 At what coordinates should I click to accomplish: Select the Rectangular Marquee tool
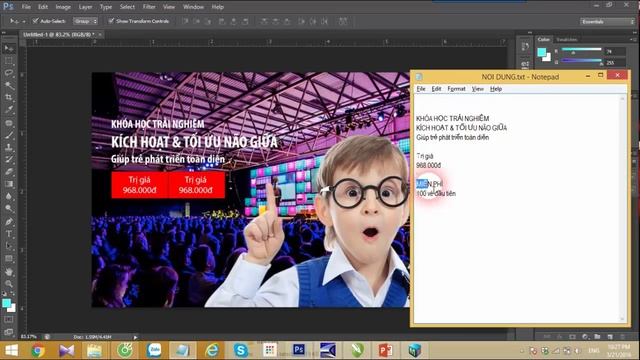tap(9, 61)
